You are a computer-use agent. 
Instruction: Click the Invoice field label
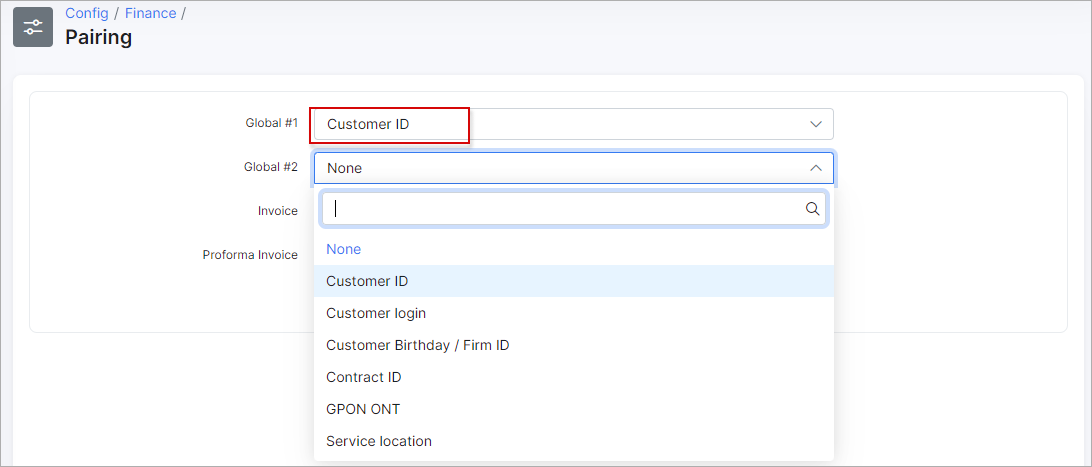[x=278, y=211]
